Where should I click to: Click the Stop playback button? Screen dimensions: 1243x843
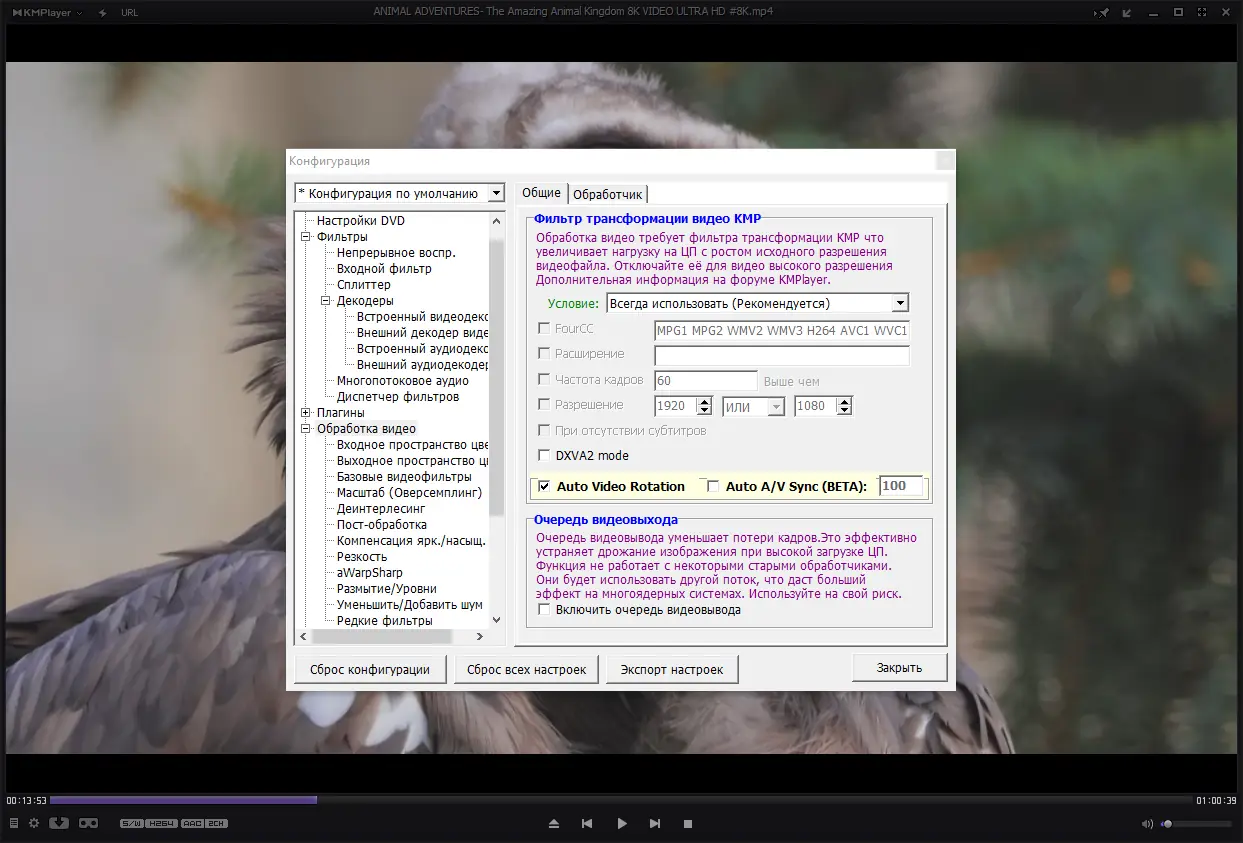click(x=688, y=824)
